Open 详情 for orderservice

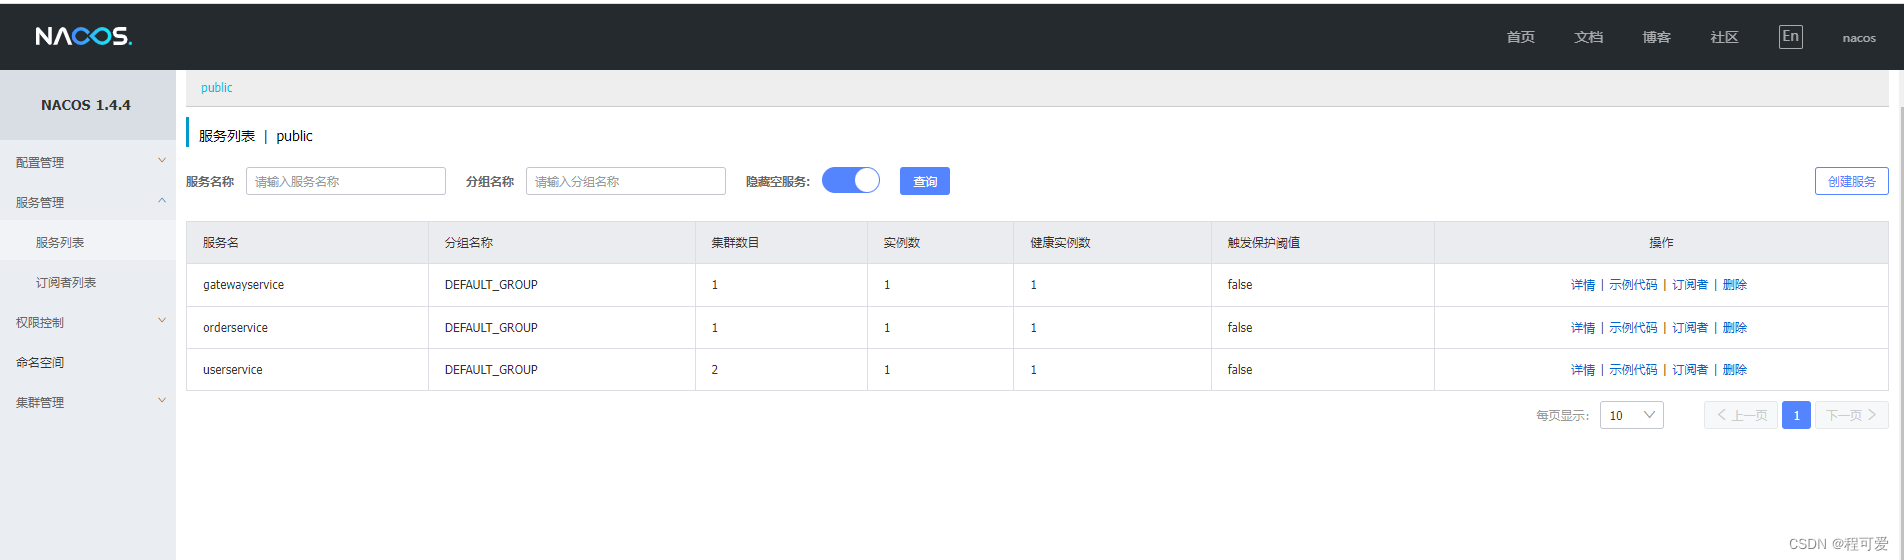[x=1583, y=328]
